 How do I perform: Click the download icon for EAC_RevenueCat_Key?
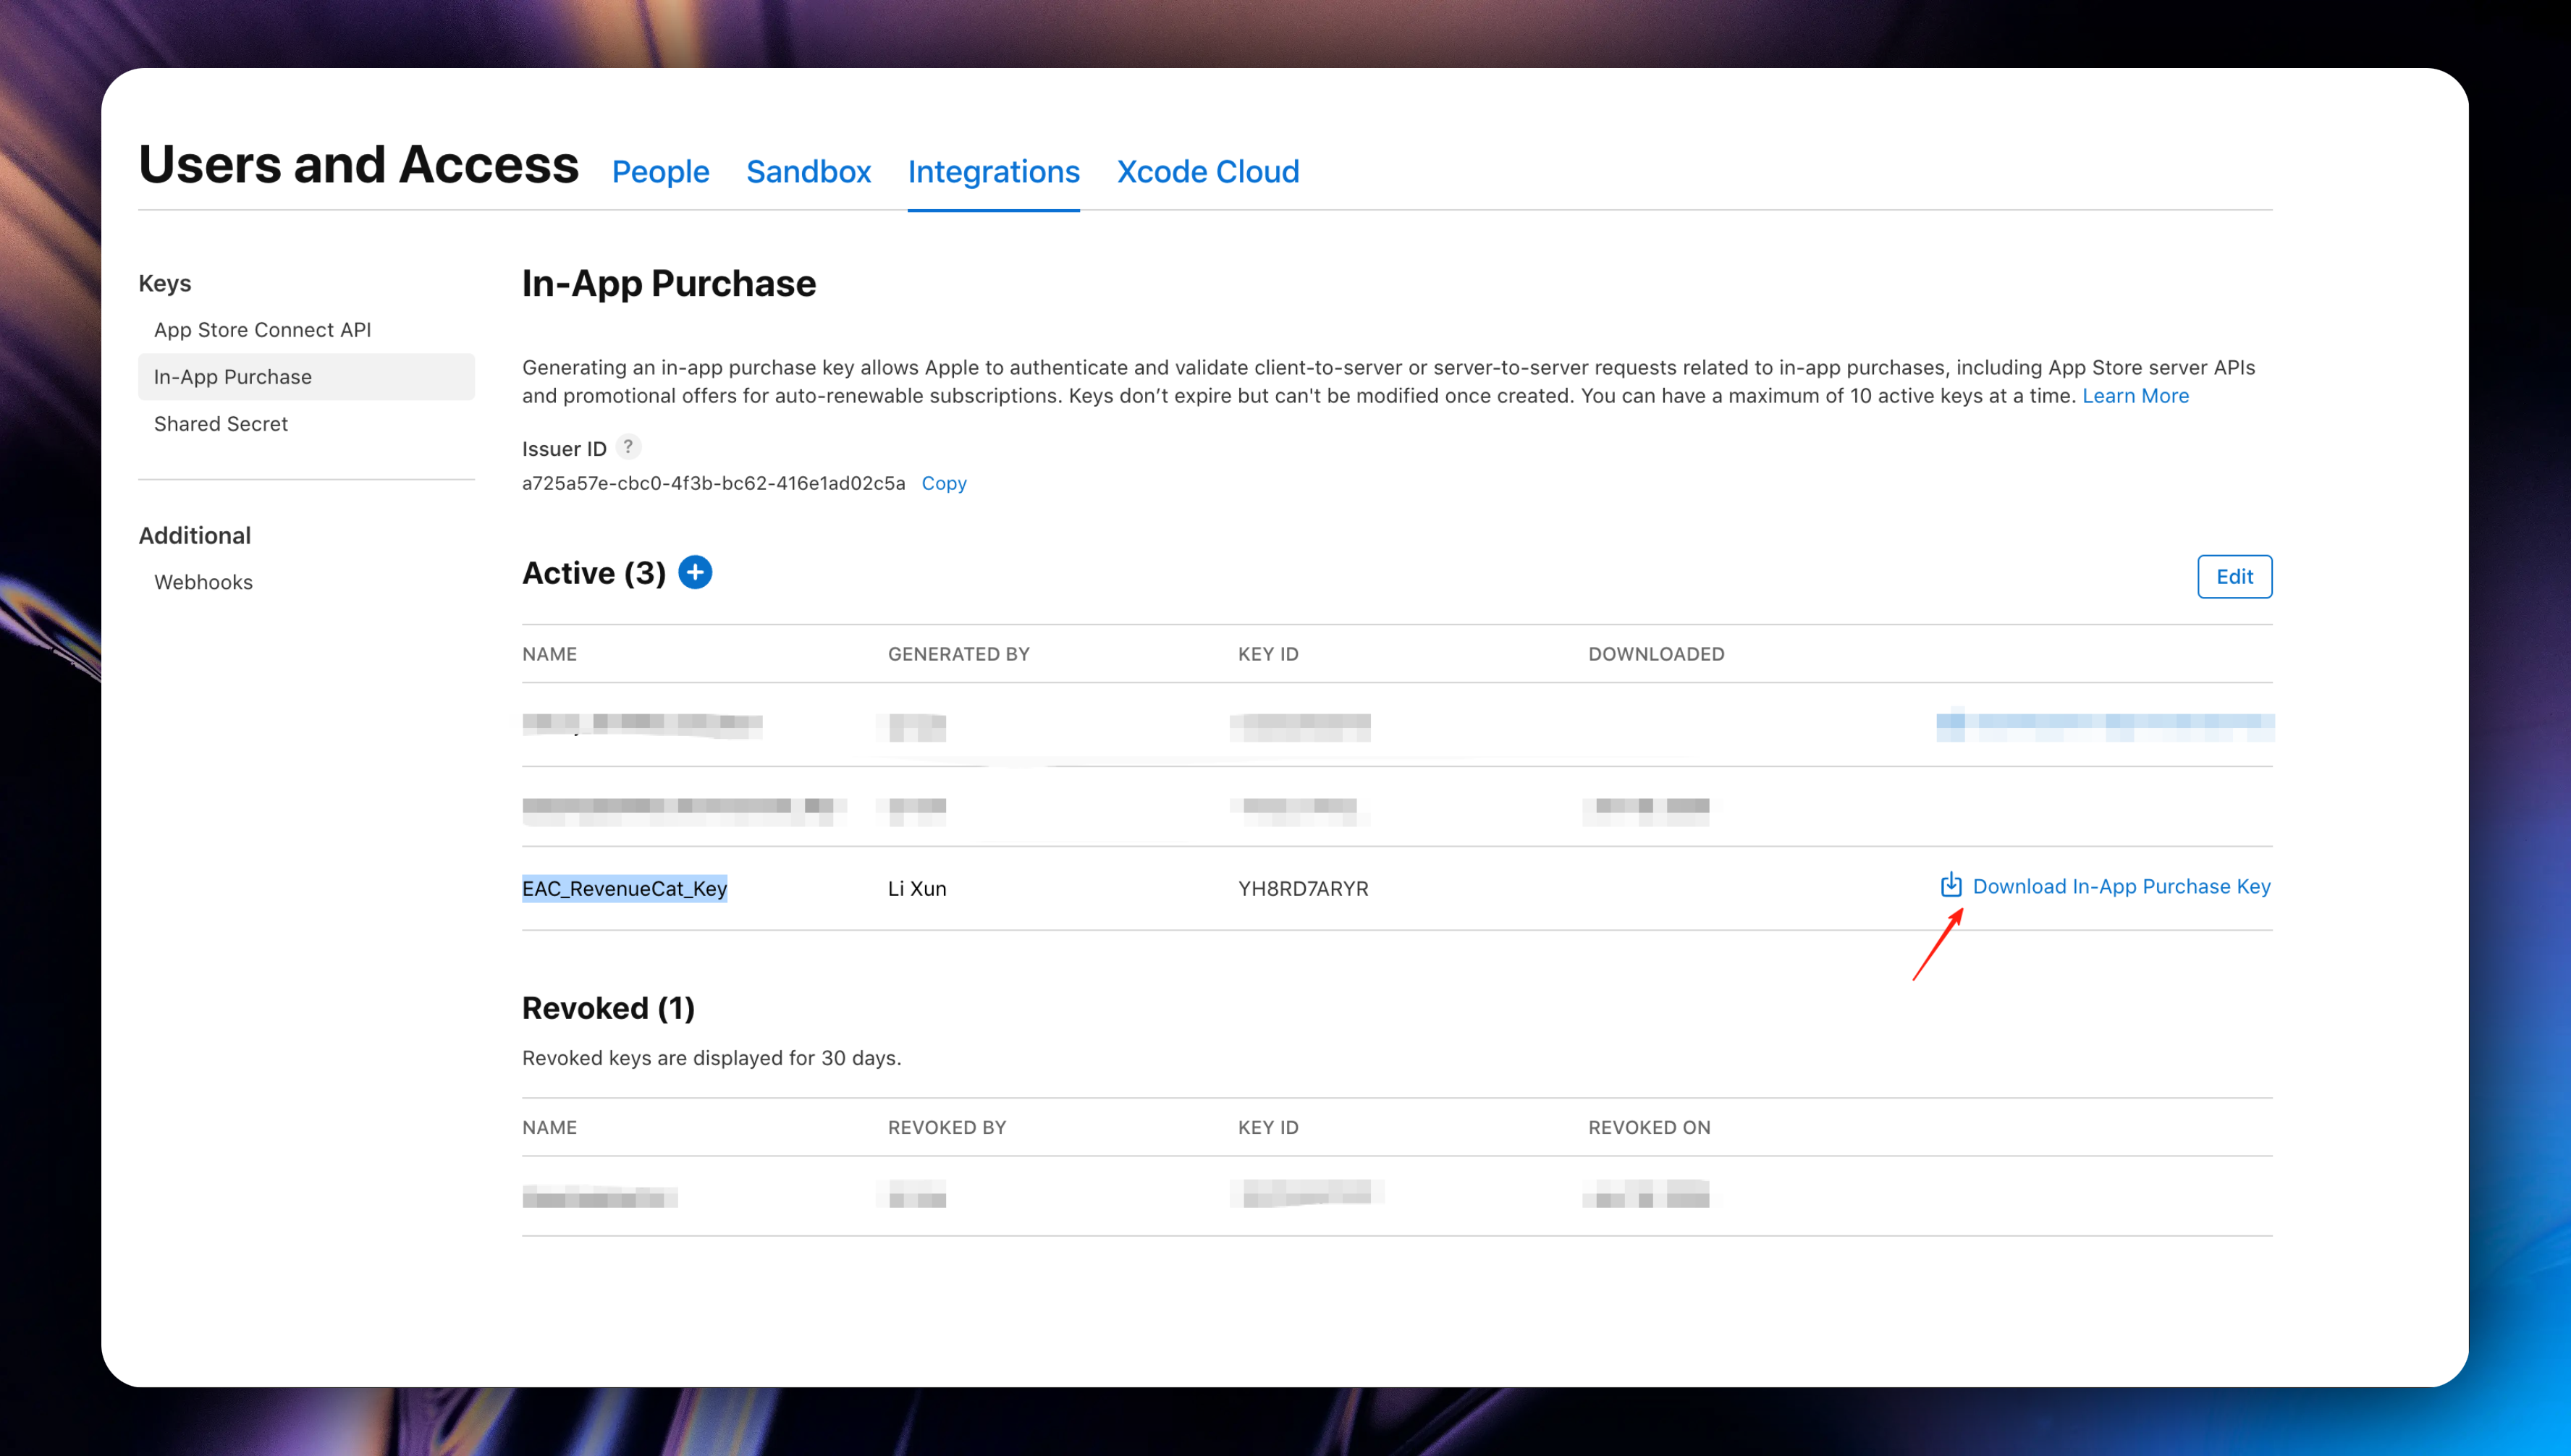(x=1951, y=885)
